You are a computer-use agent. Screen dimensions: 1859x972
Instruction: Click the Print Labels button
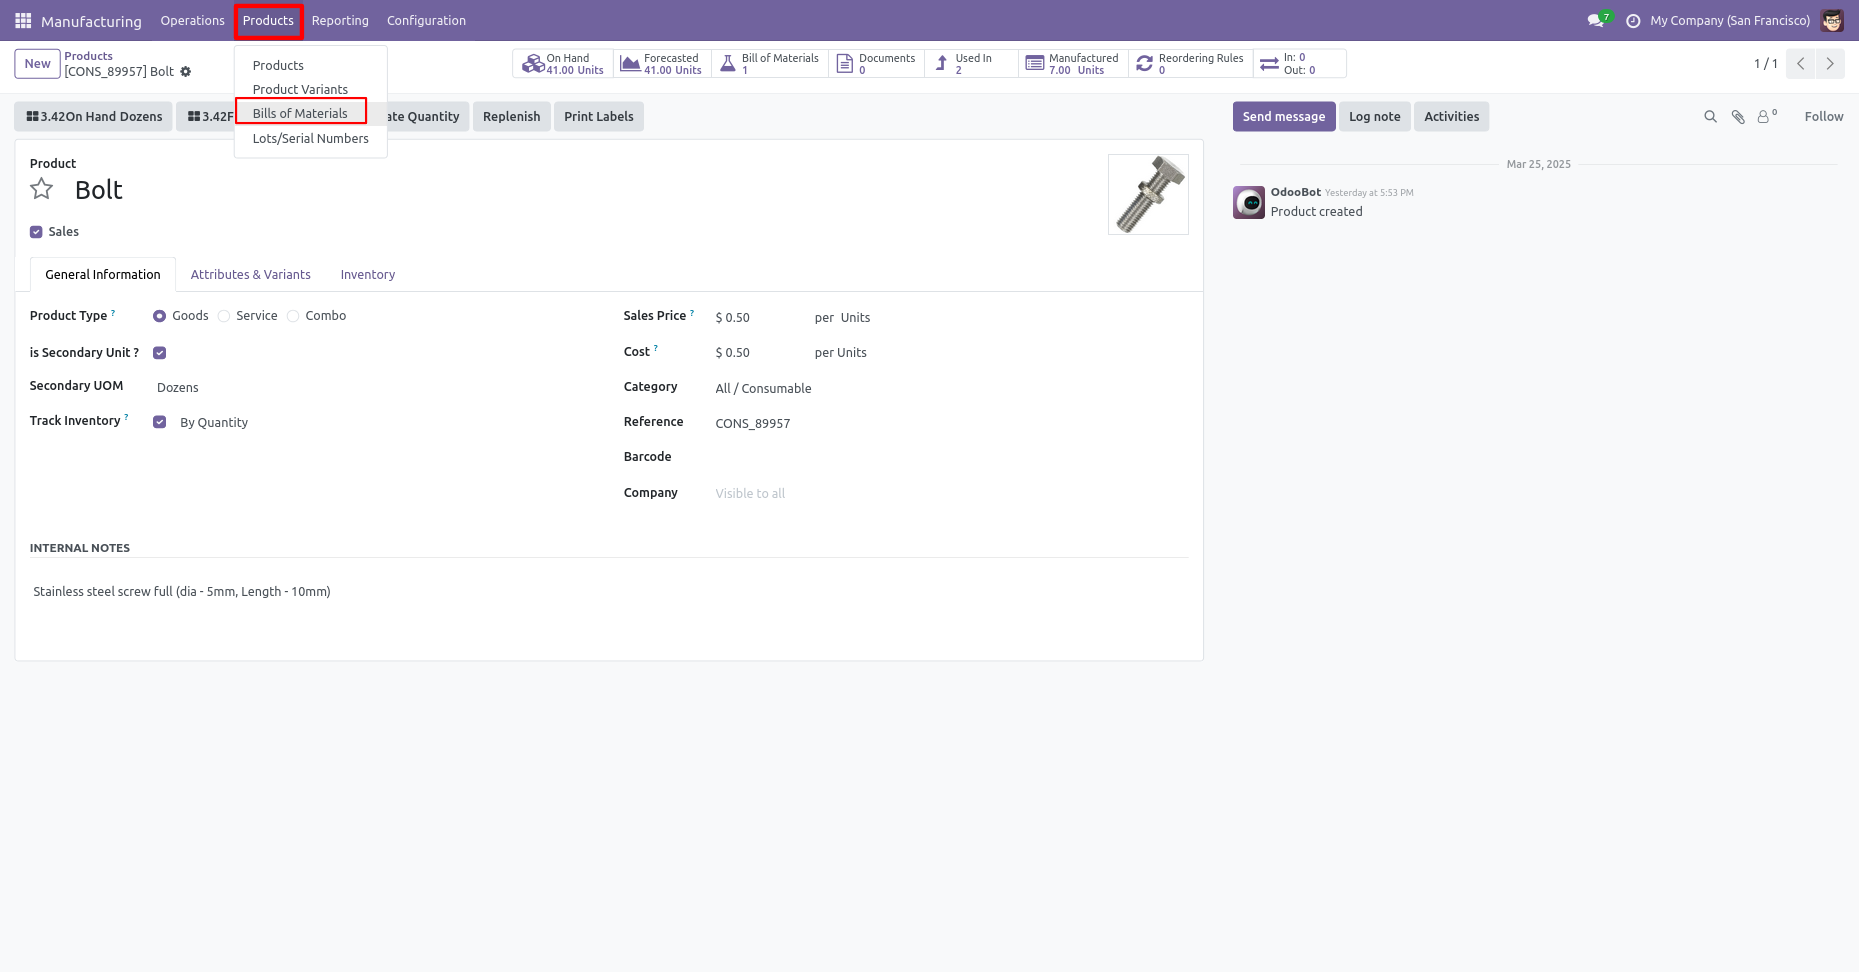599,116
